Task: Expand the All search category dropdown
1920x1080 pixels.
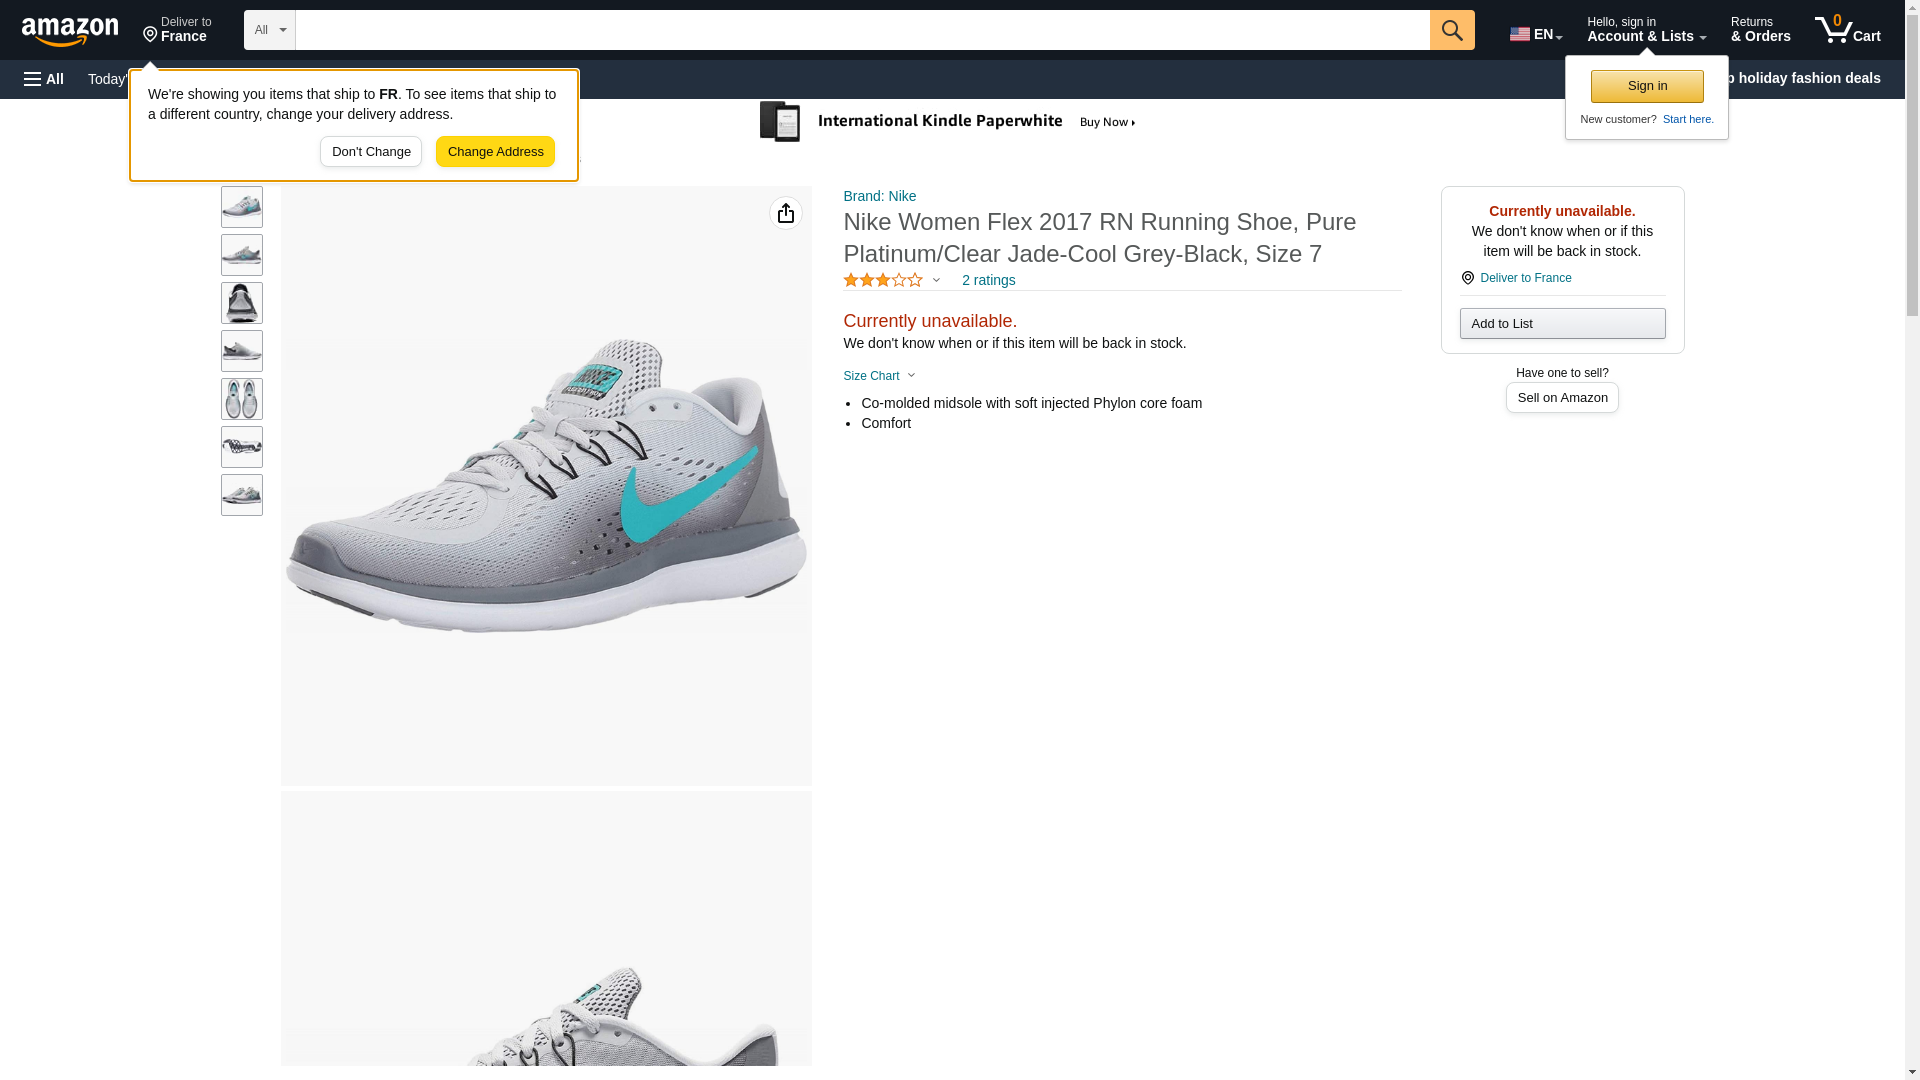Action: (270, 30)
